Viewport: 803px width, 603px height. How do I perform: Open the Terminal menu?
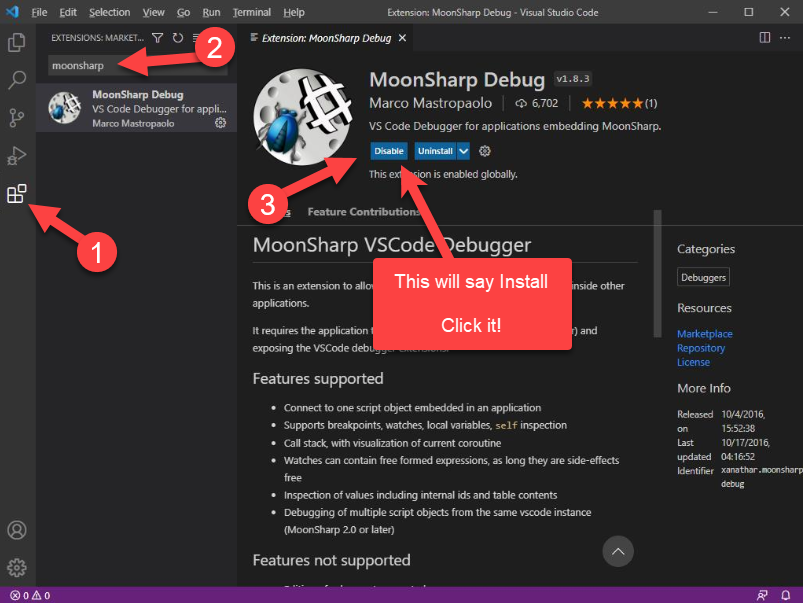pyautogui.click(x=251, y=12)
